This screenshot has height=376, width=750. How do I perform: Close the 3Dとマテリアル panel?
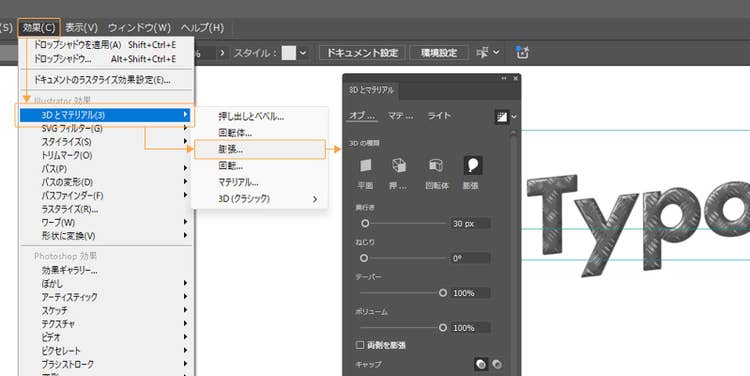[x=515, y=78]
